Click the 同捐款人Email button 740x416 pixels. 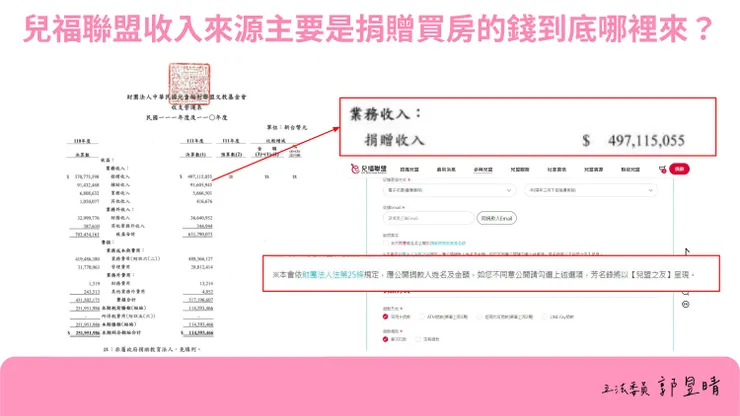click(x=496, y=218)
